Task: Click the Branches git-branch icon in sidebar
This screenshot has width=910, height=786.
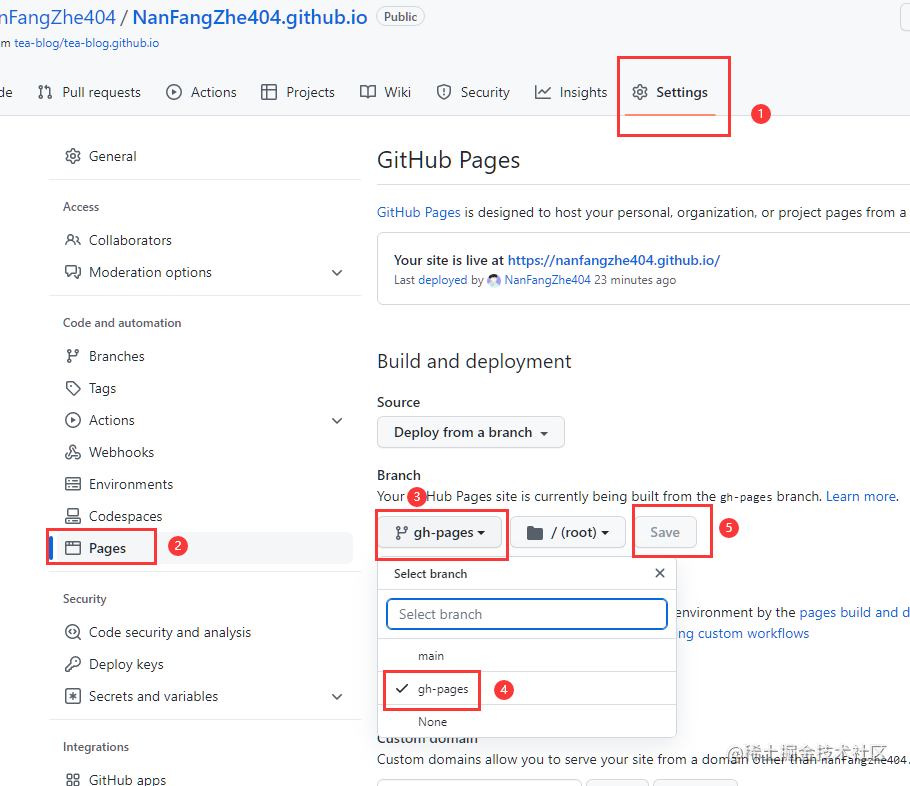Action: pyautogui.click(x=73, y=356)
